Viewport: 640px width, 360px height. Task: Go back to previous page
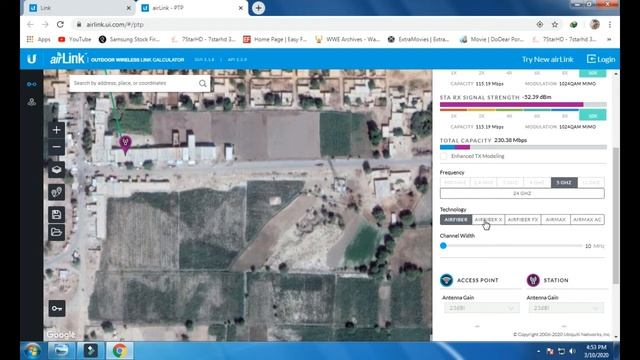pyautogui.click(x=30, y=24)
